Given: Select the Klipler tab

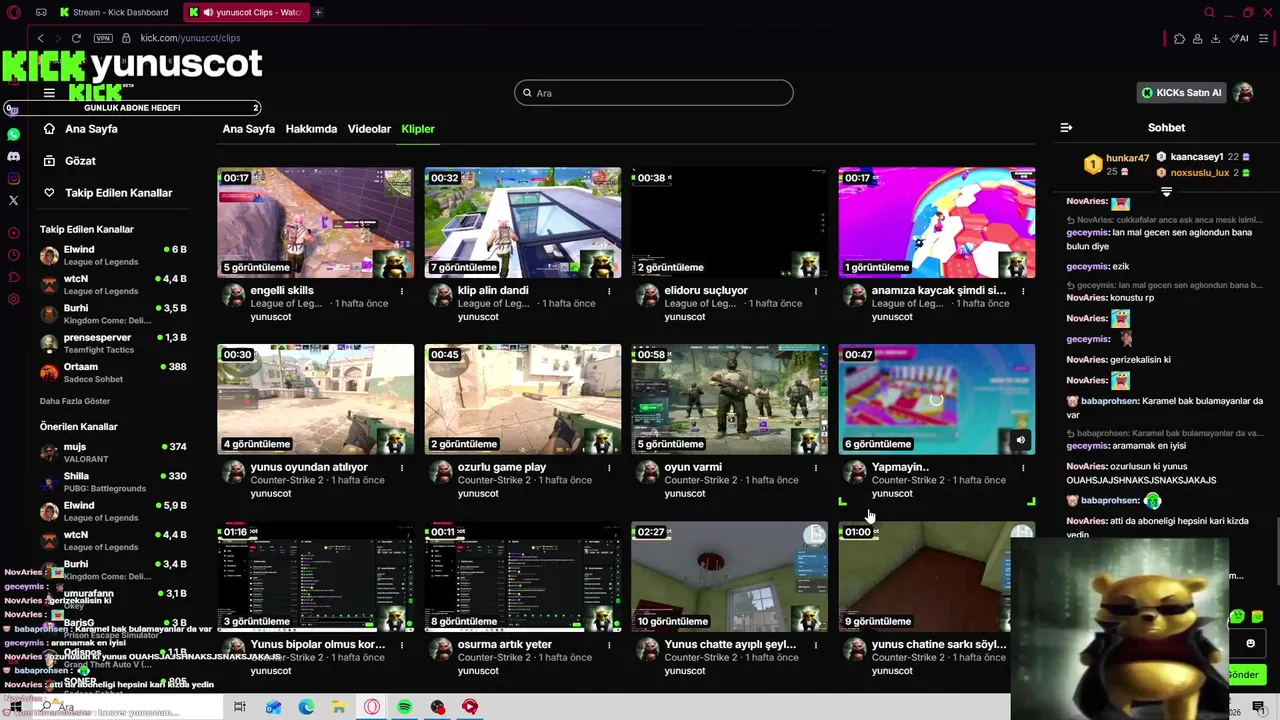Looking at the screenshot, I should (x=418, y=129).
